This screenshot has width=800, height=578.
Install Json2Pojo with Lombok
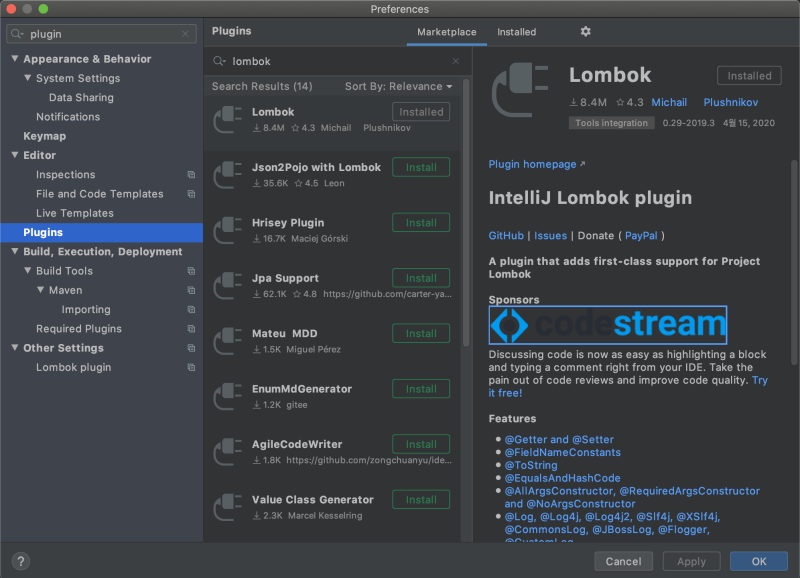[421, 167]
